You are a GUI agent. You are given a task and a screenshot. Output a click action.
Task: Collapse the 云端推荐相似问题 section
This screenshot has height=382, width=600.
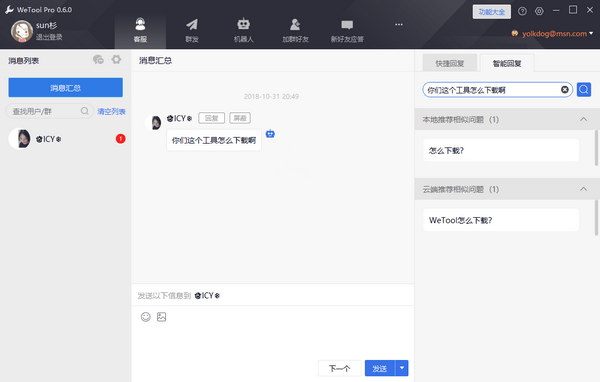coord(583,189)
